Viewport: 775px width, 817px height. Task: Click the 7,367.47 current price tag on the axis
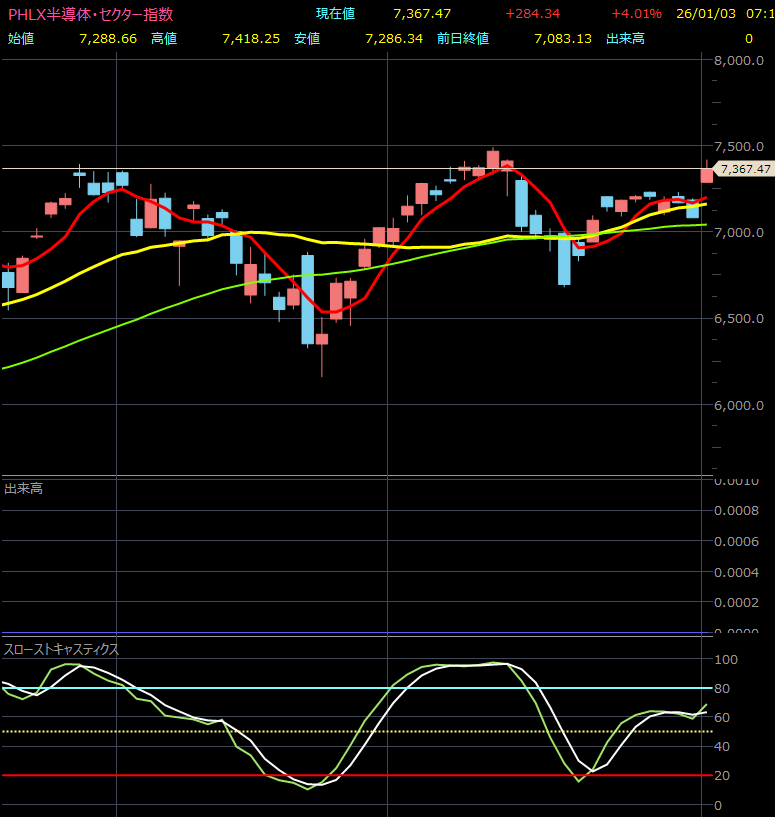(745, 169)
